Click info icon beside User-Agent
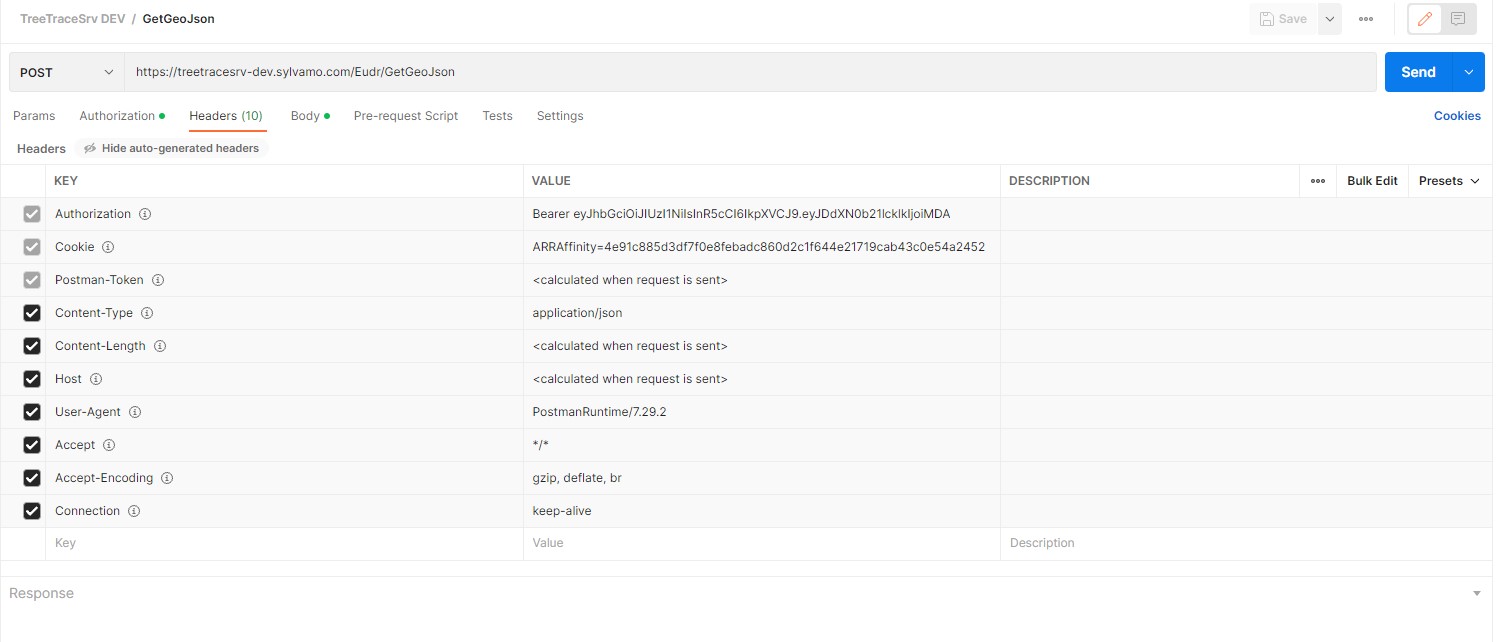Image resolution: width=1496 pixels, height=642 pixels. tap(135, 412)
